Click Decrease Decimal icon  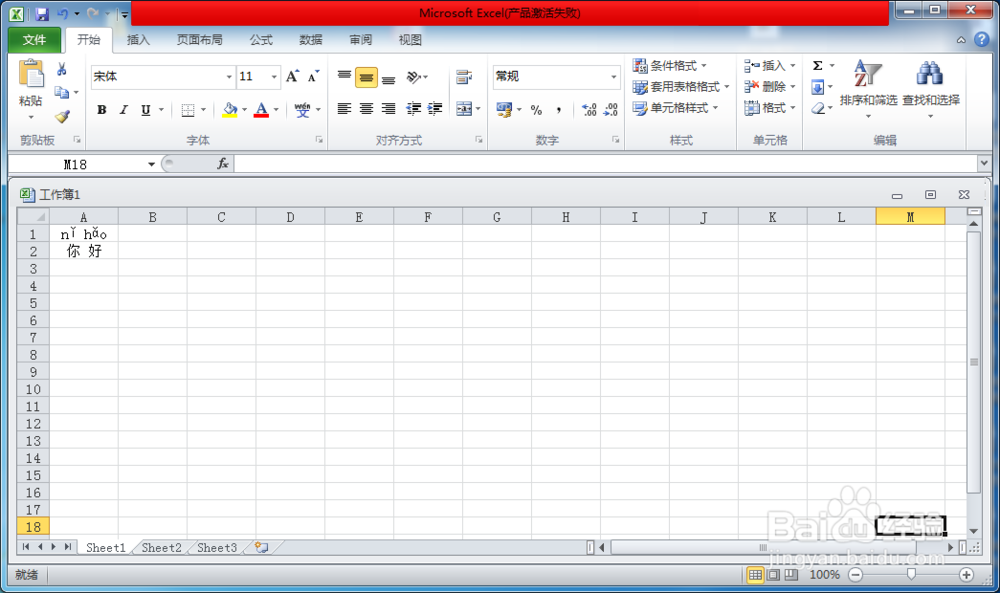click(x=611, y=110)
